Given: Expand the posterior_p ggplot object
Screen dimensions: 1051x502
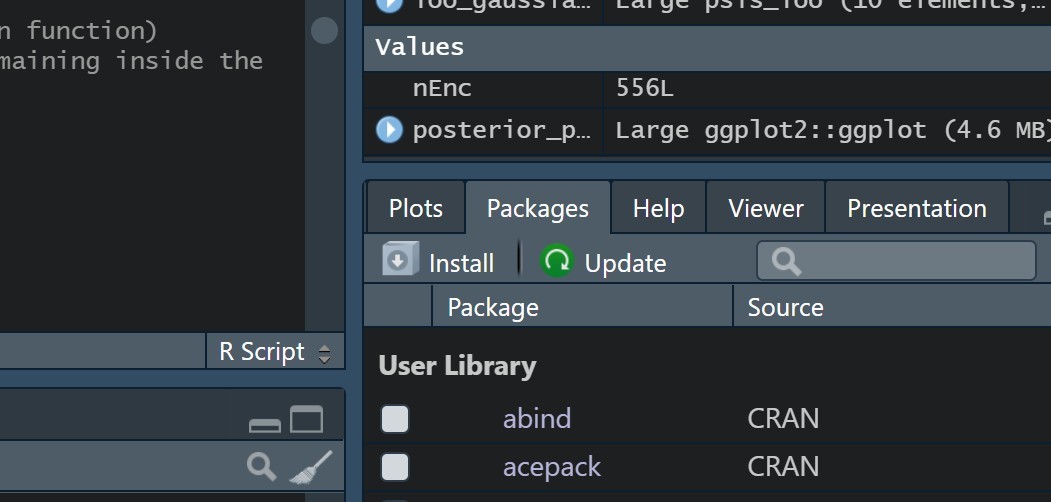Looking at the screenshot, I should (389, 129).
